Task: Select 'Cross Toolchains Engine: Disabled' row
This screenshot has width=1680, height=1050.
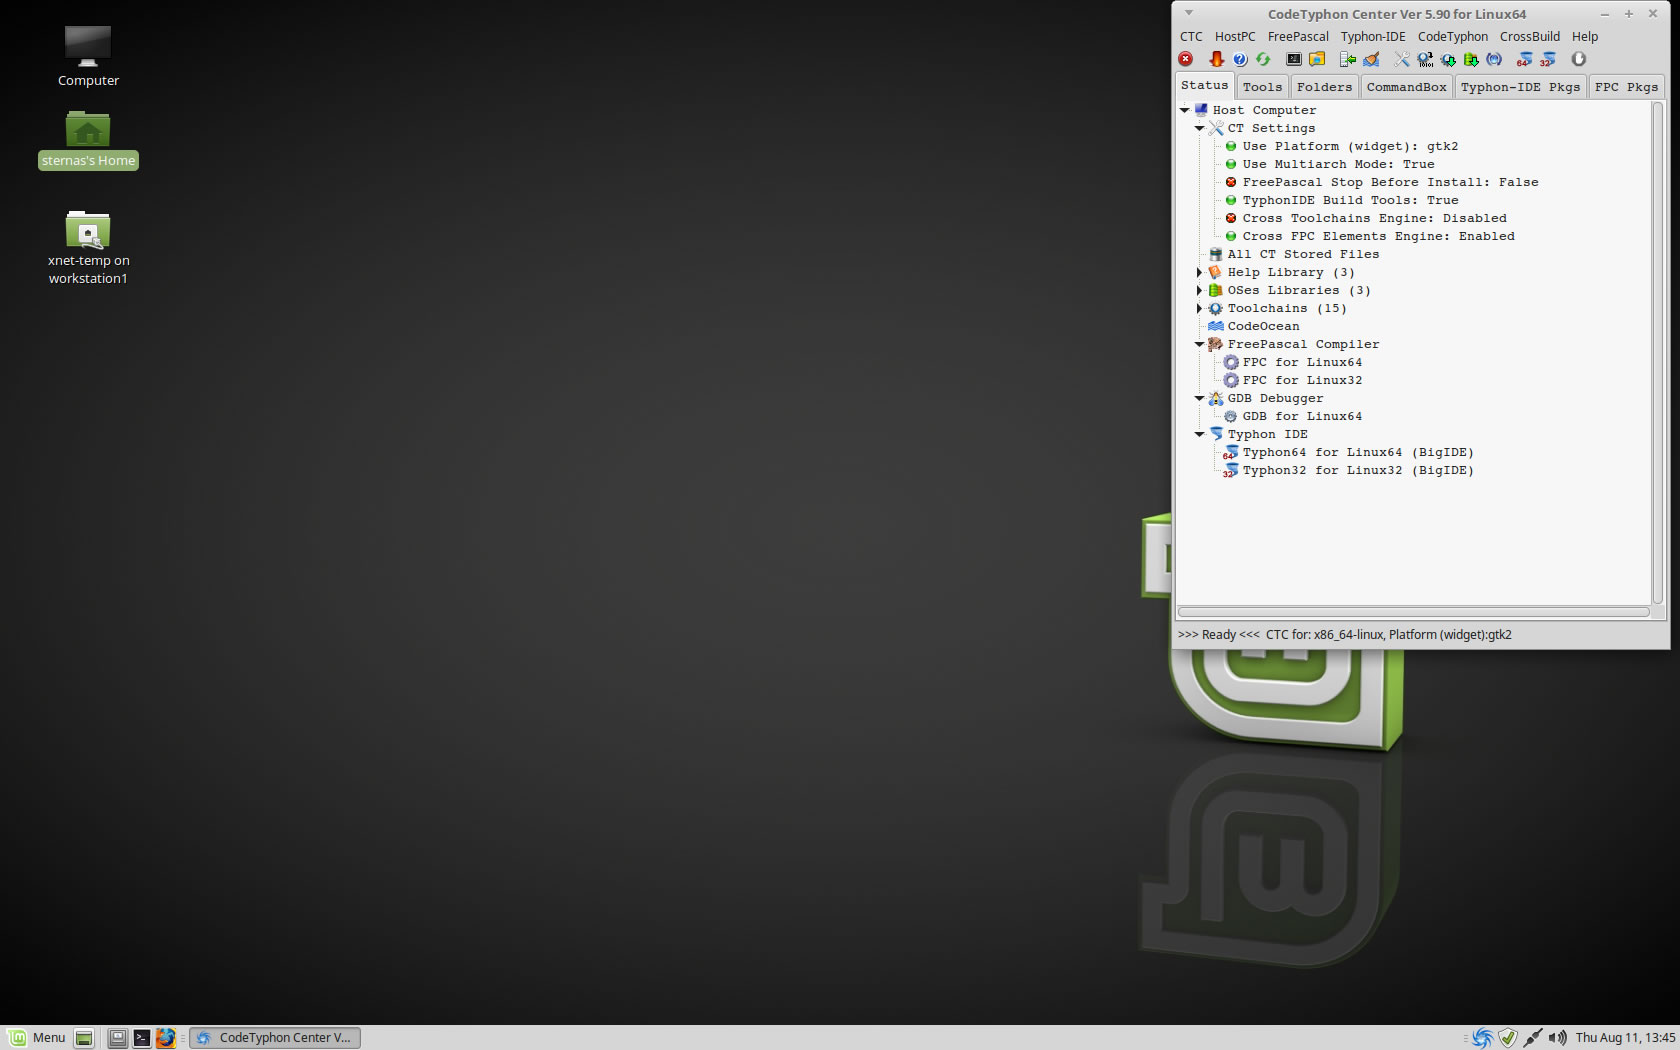Action: [x=1374, y=218]
